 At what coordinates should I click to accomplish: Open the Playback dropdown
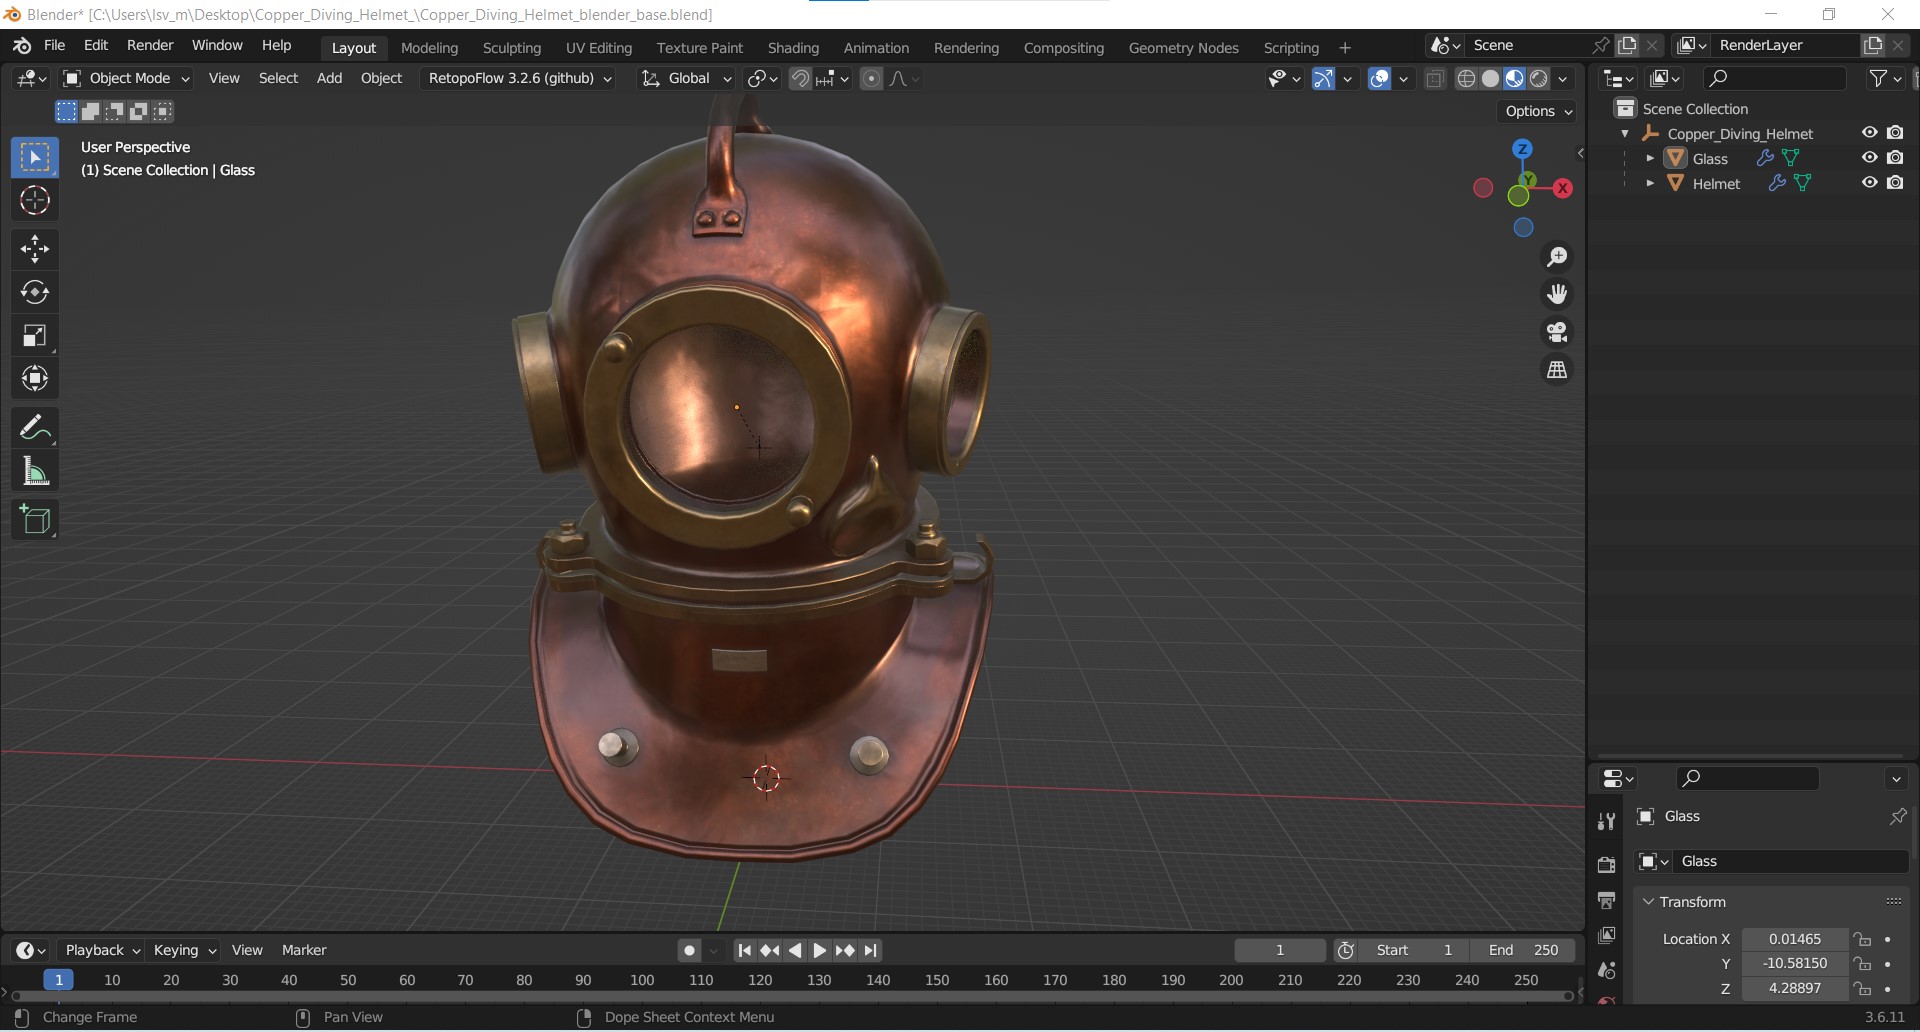click(x=102, y=950)
